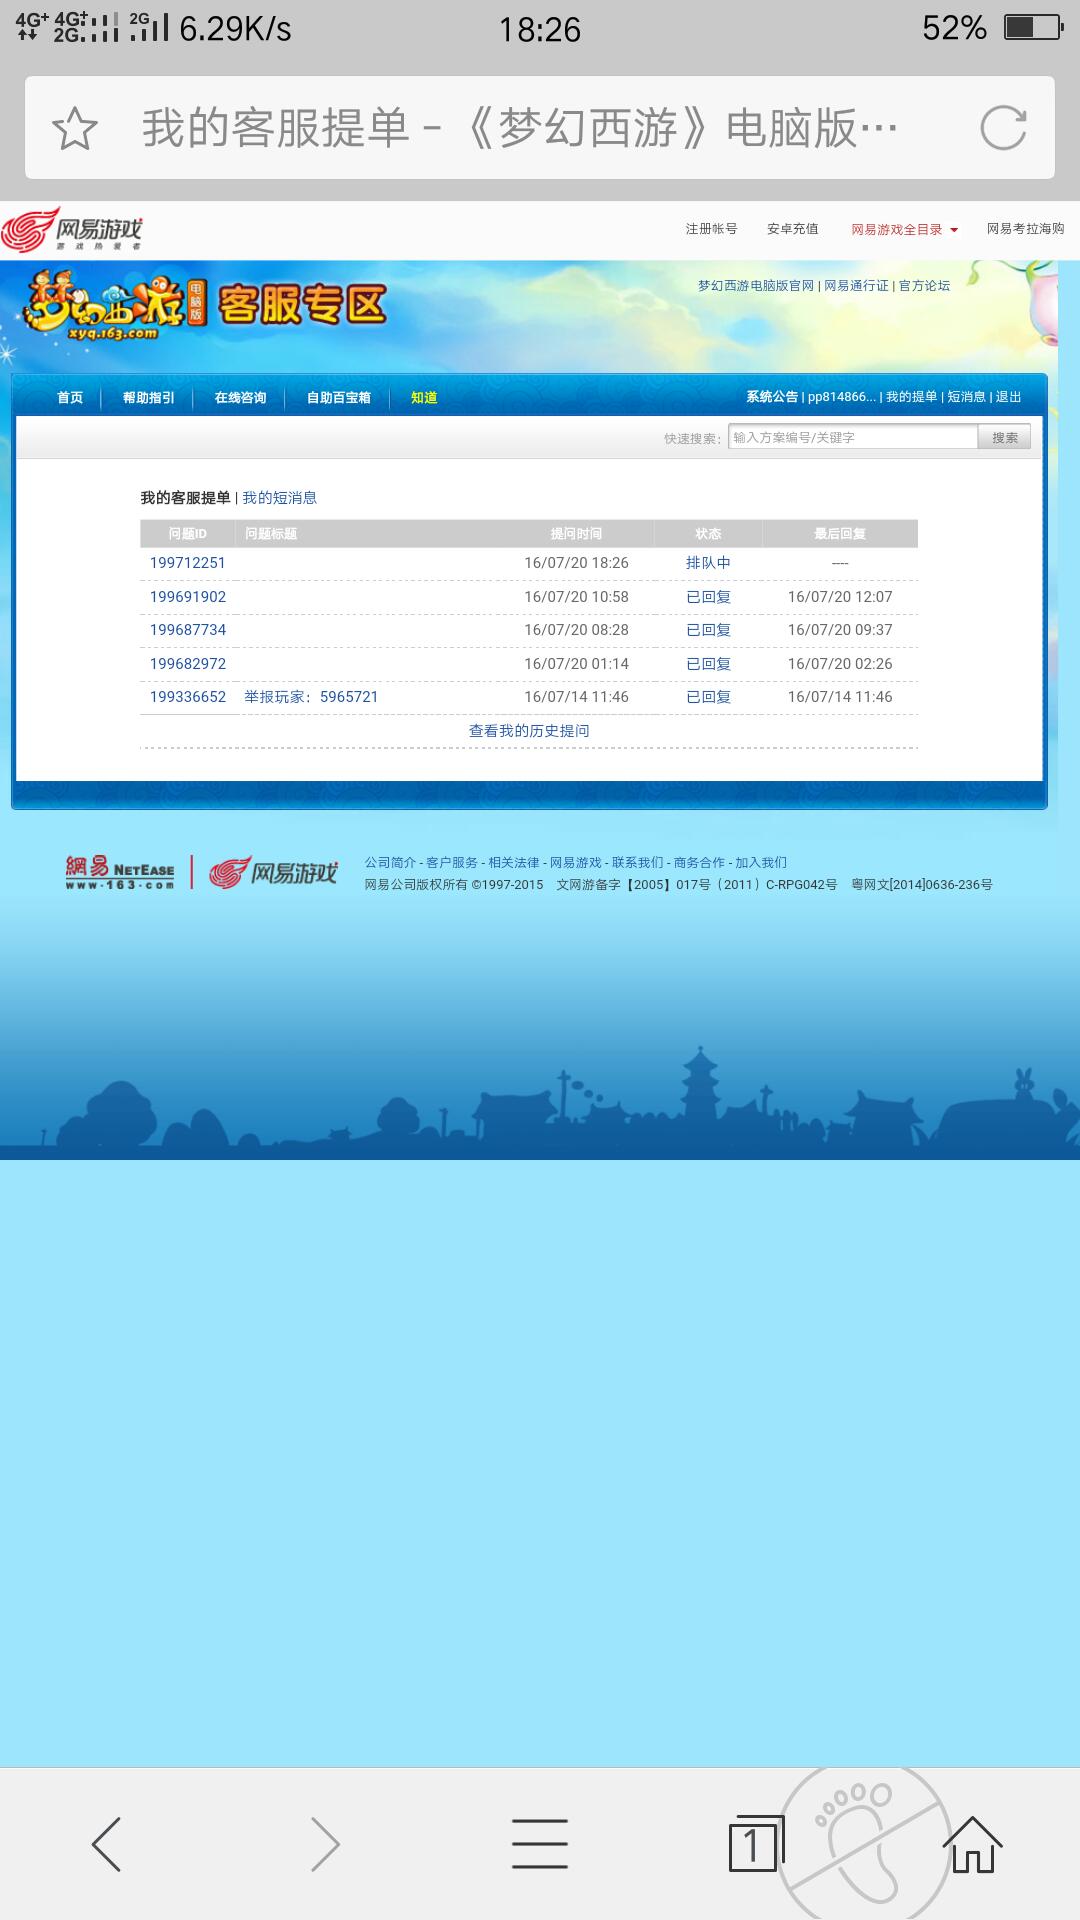Click the 网易考拉海购 link
Screen dimensions: 1080x1920
(1026, 229)
